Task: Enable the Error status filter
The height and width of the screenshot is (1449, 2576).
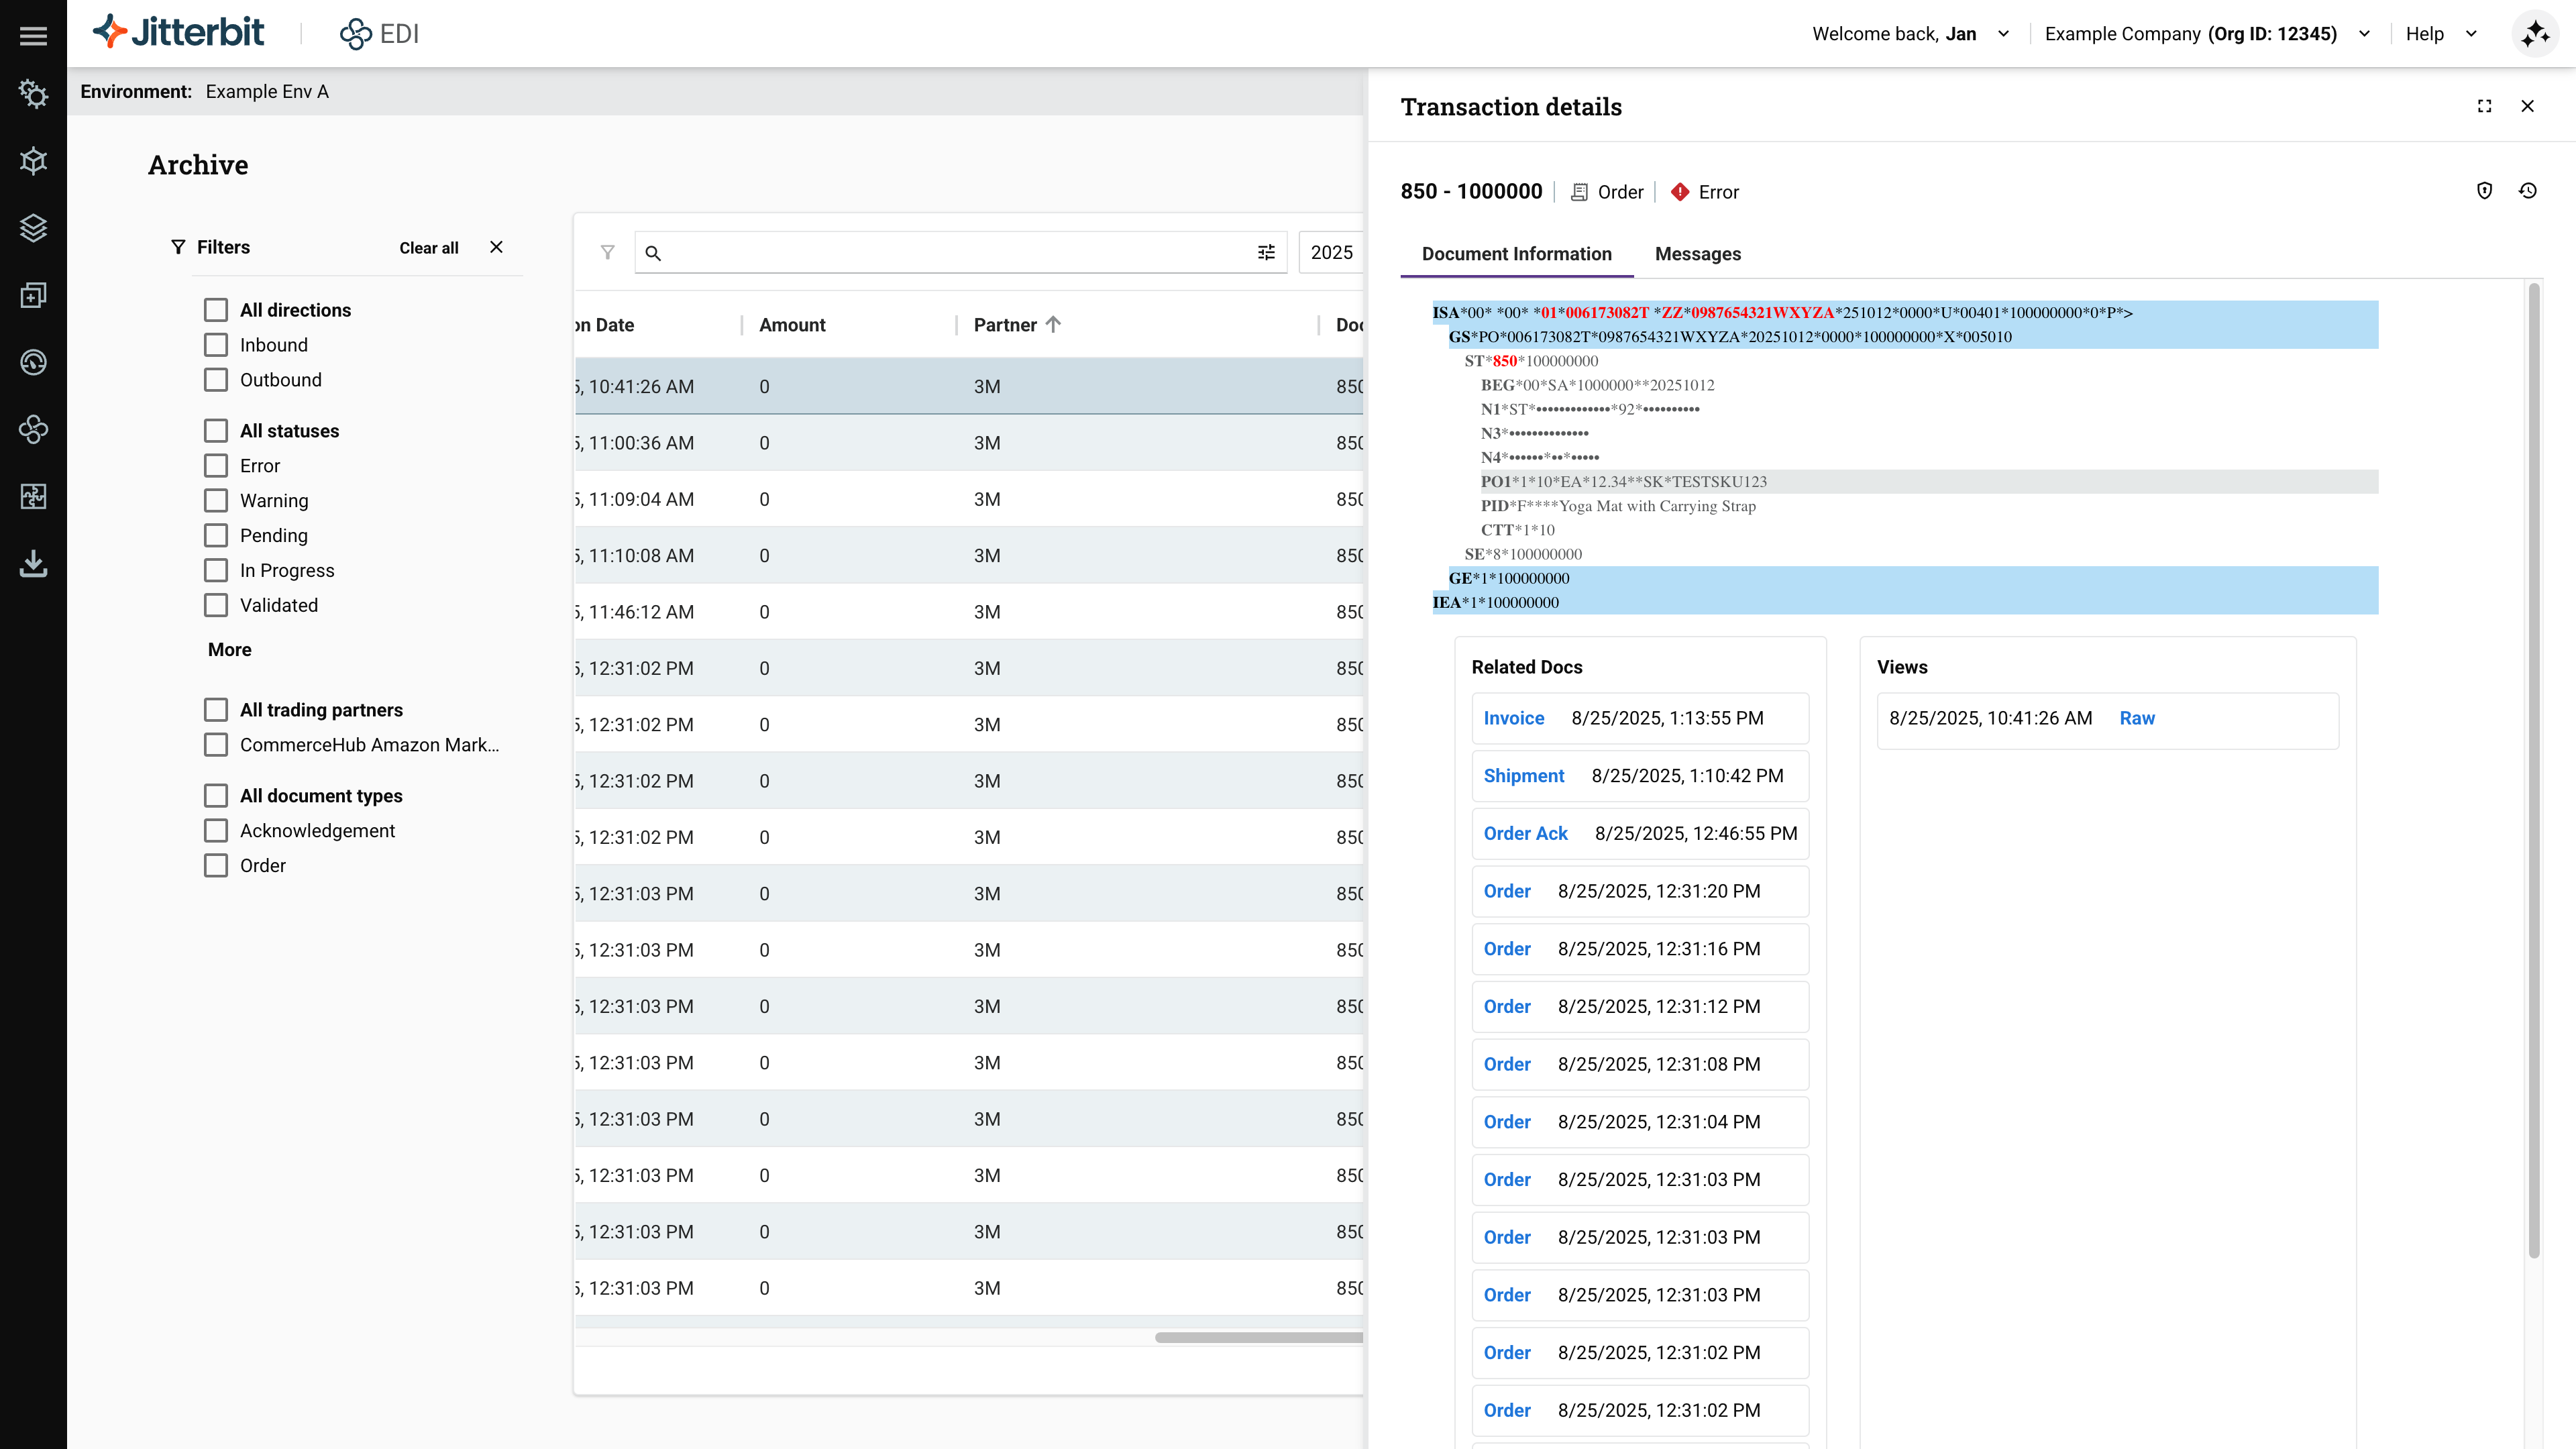Action: (216, 465)
